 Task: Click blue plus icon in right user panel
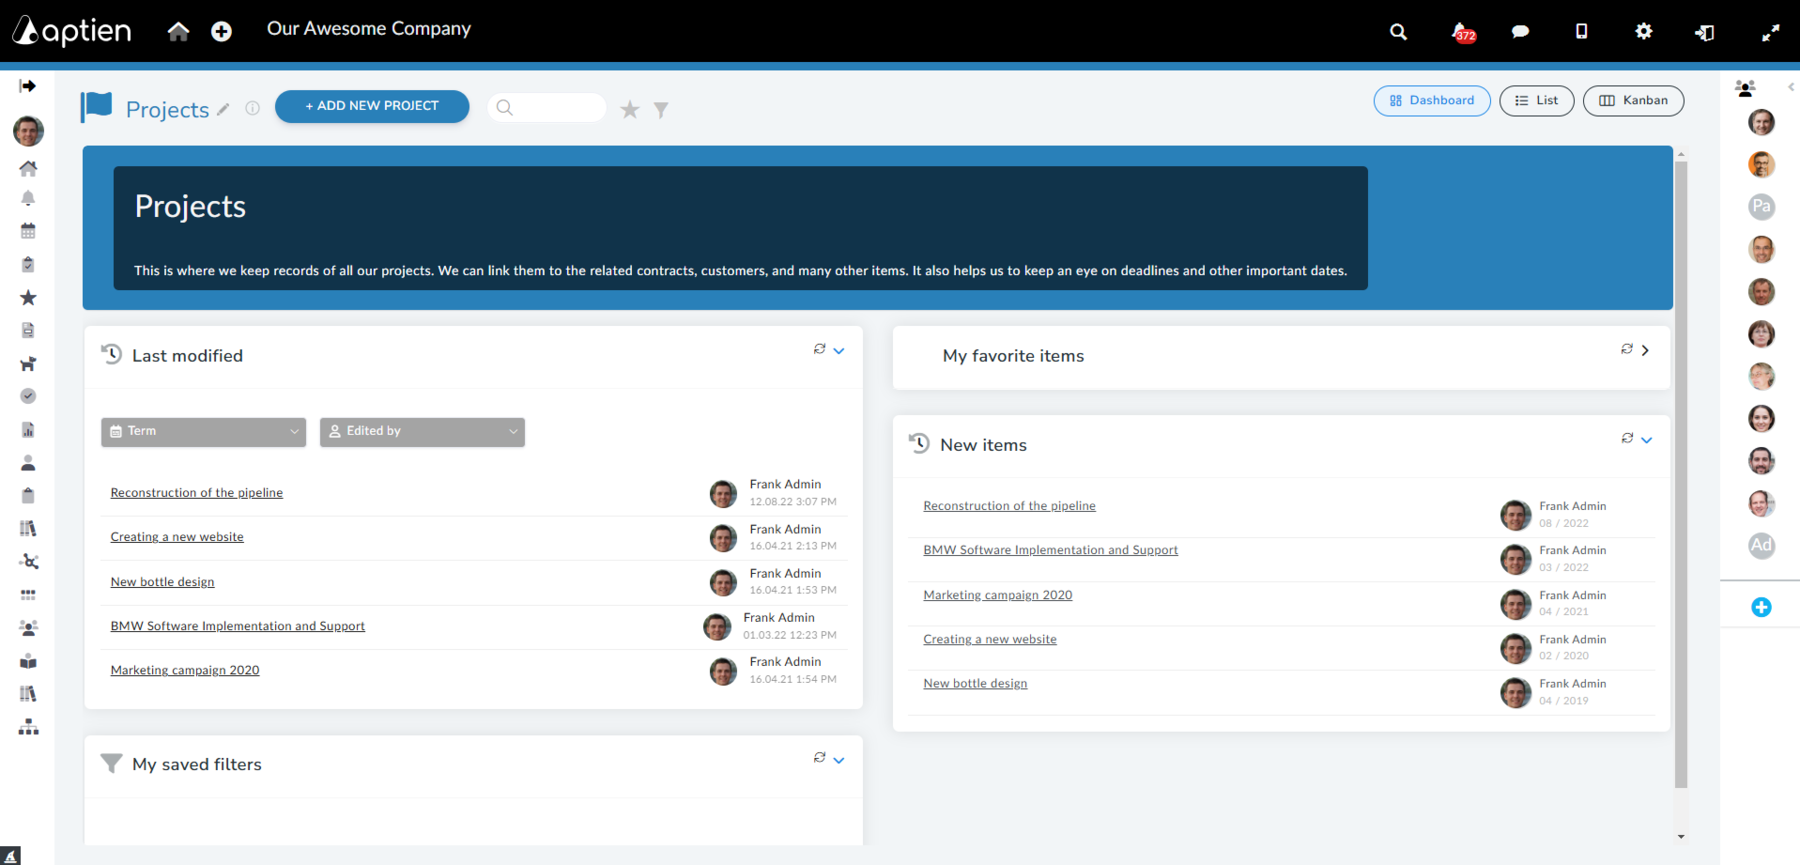(x=1761, y=607)
